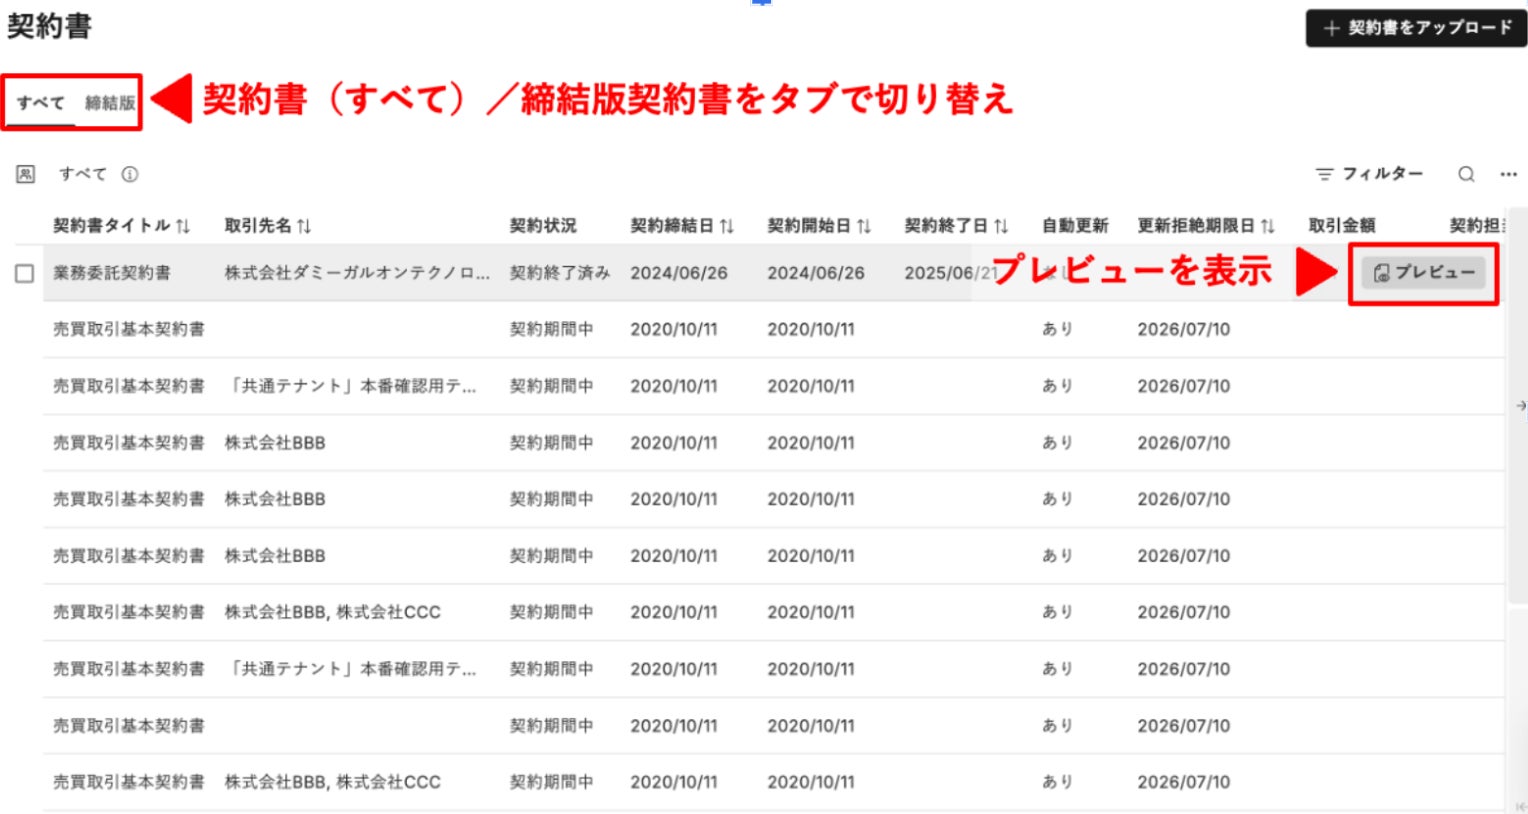
Task: Click the contract upload button
Action: tap(1416, 28)
